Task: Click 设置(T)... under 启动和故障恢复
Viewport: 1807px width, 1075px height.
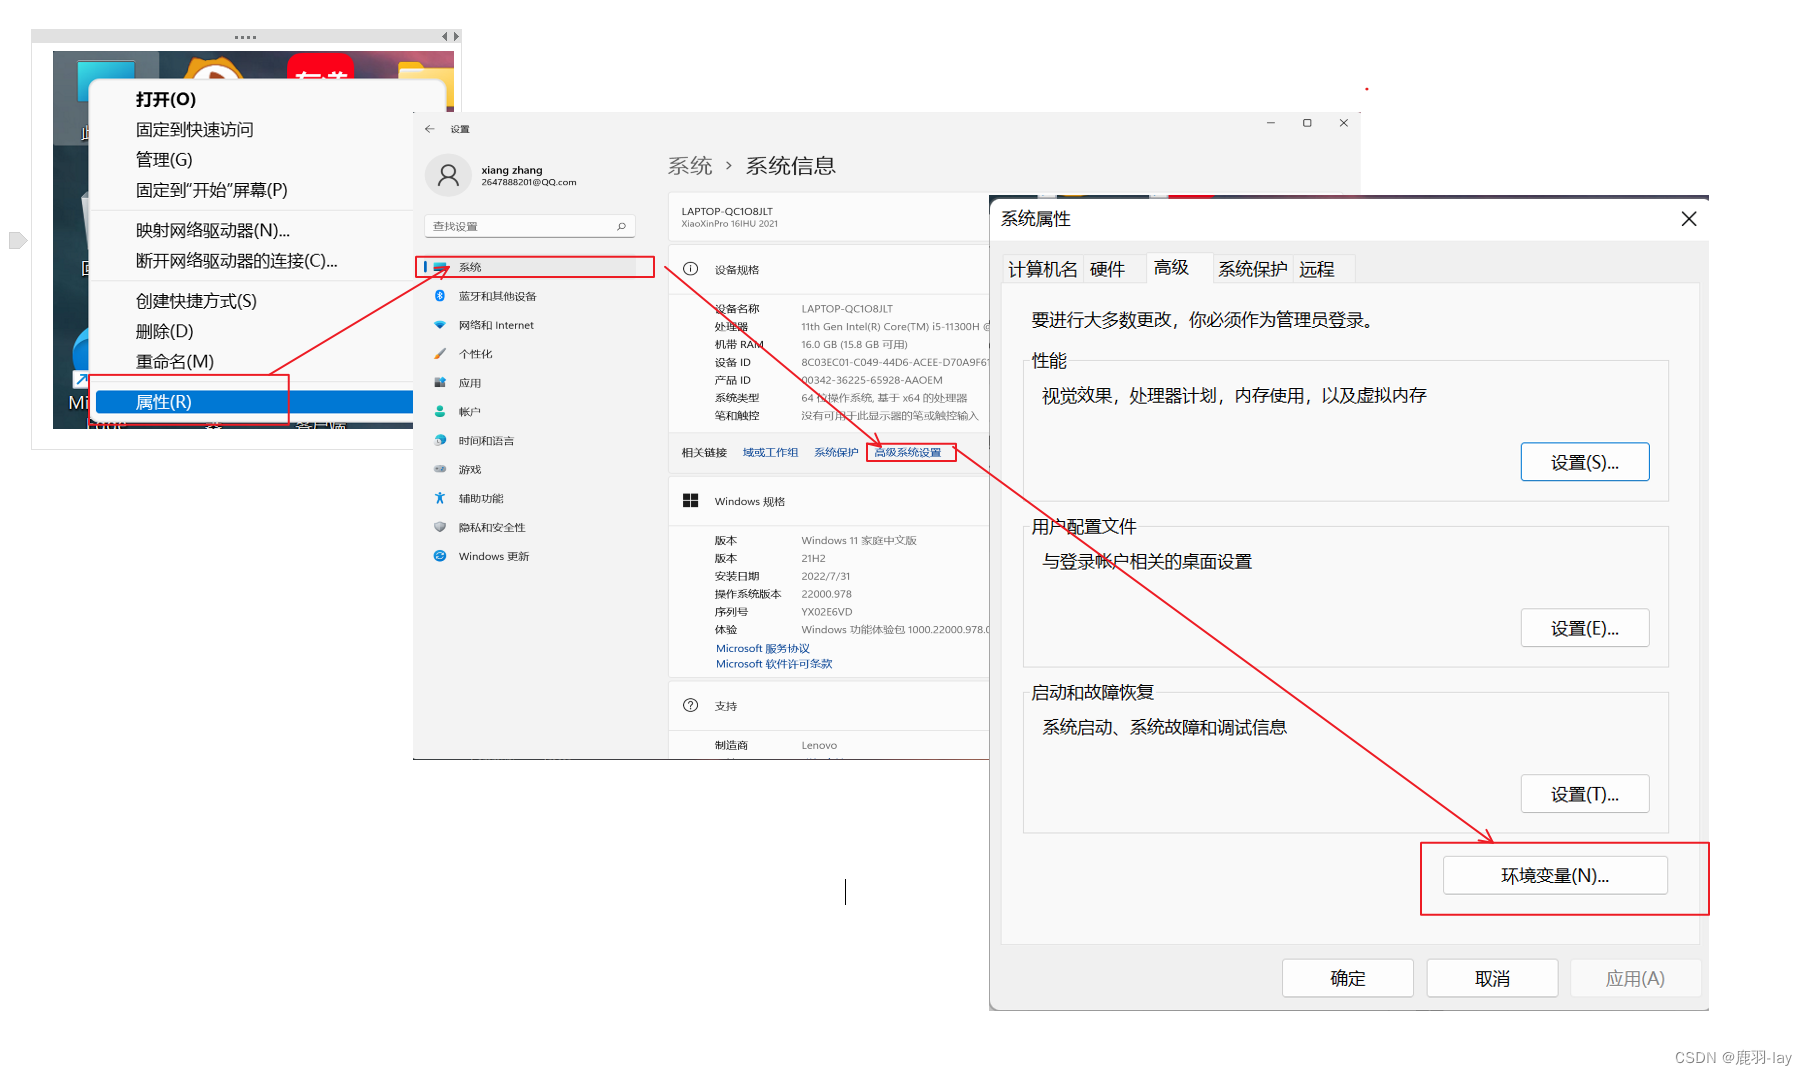Action: pyautogui.click(x=1585, y=794)
